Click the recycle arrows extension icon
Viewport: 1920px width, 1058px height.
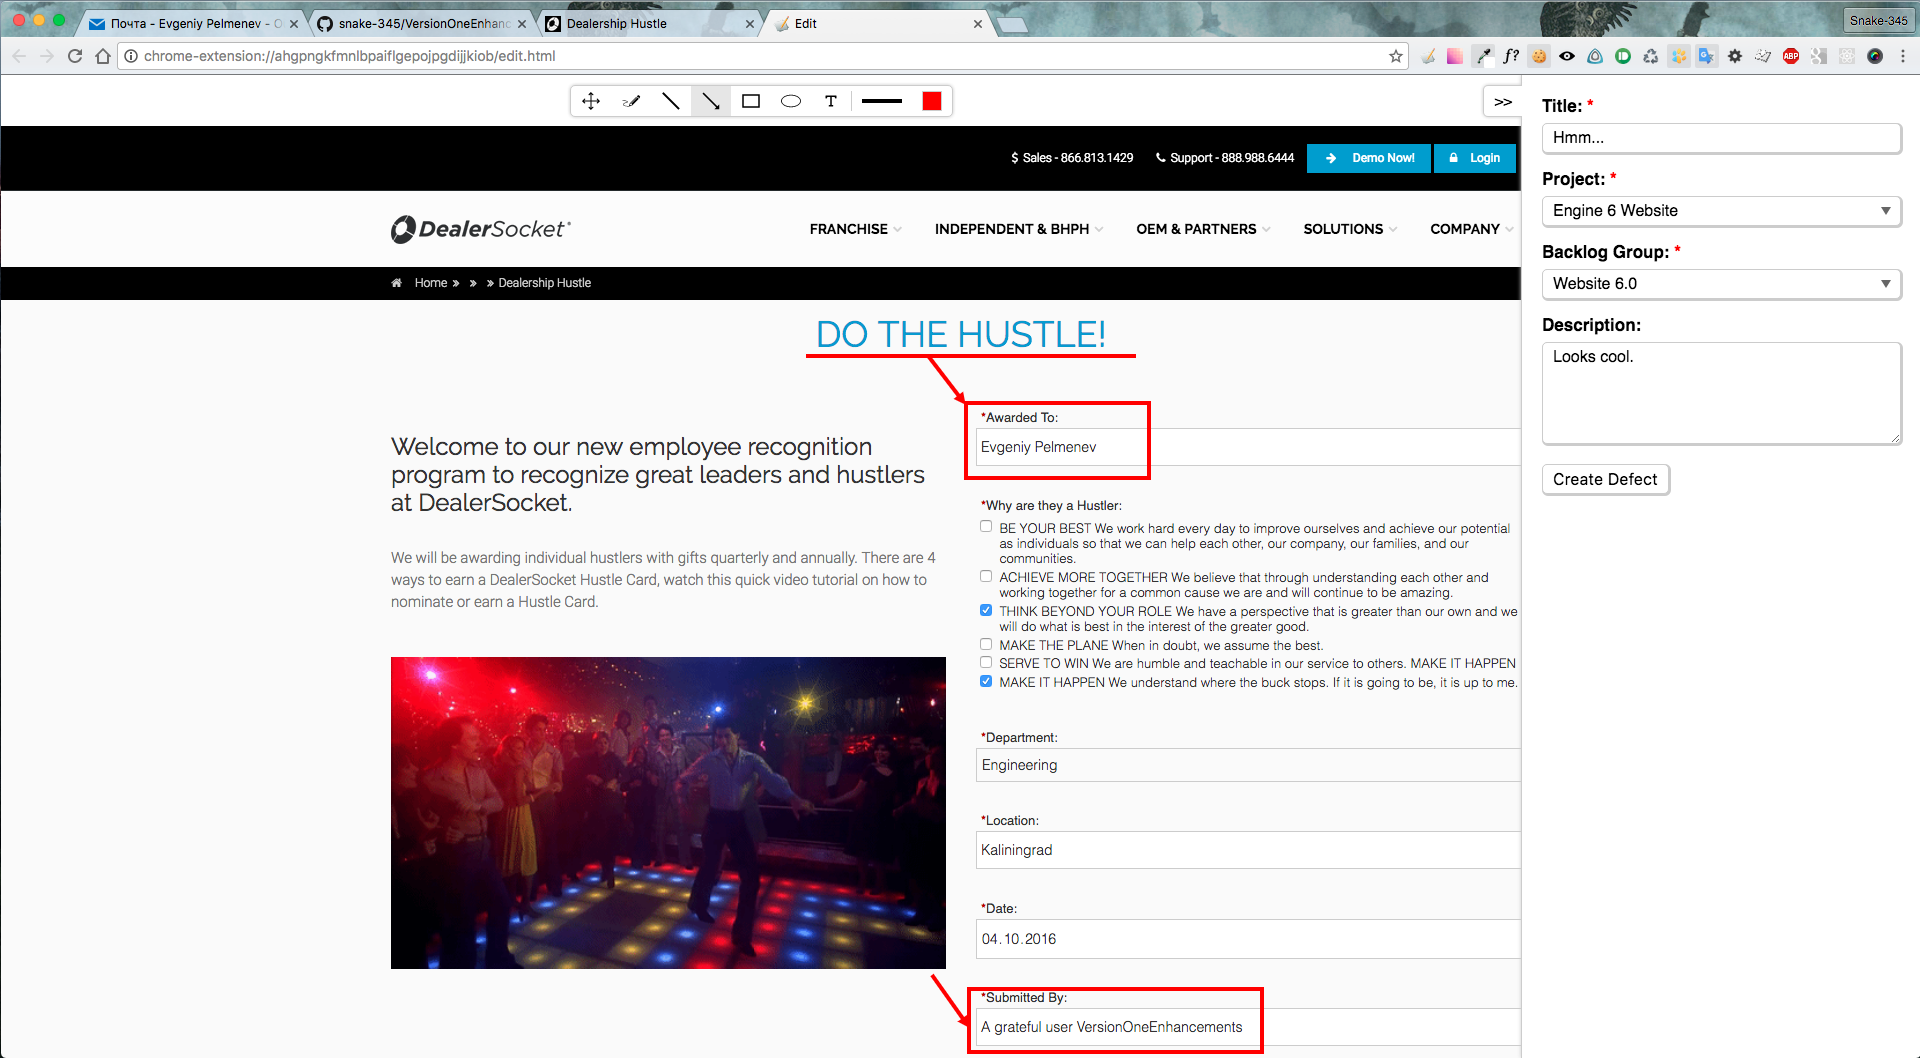(1651, 56)
